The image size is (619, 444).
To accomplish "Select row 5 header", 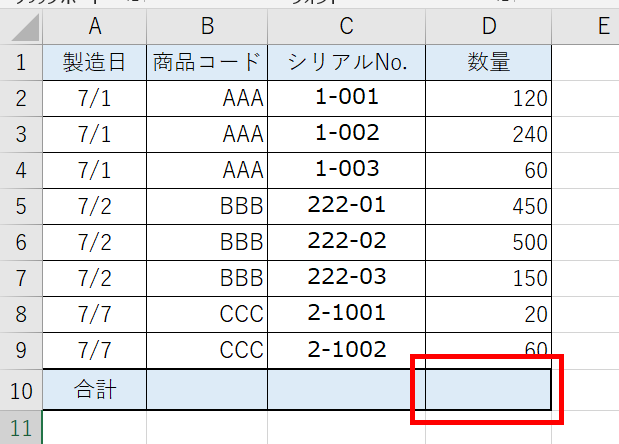I will (x=21, y=206).
